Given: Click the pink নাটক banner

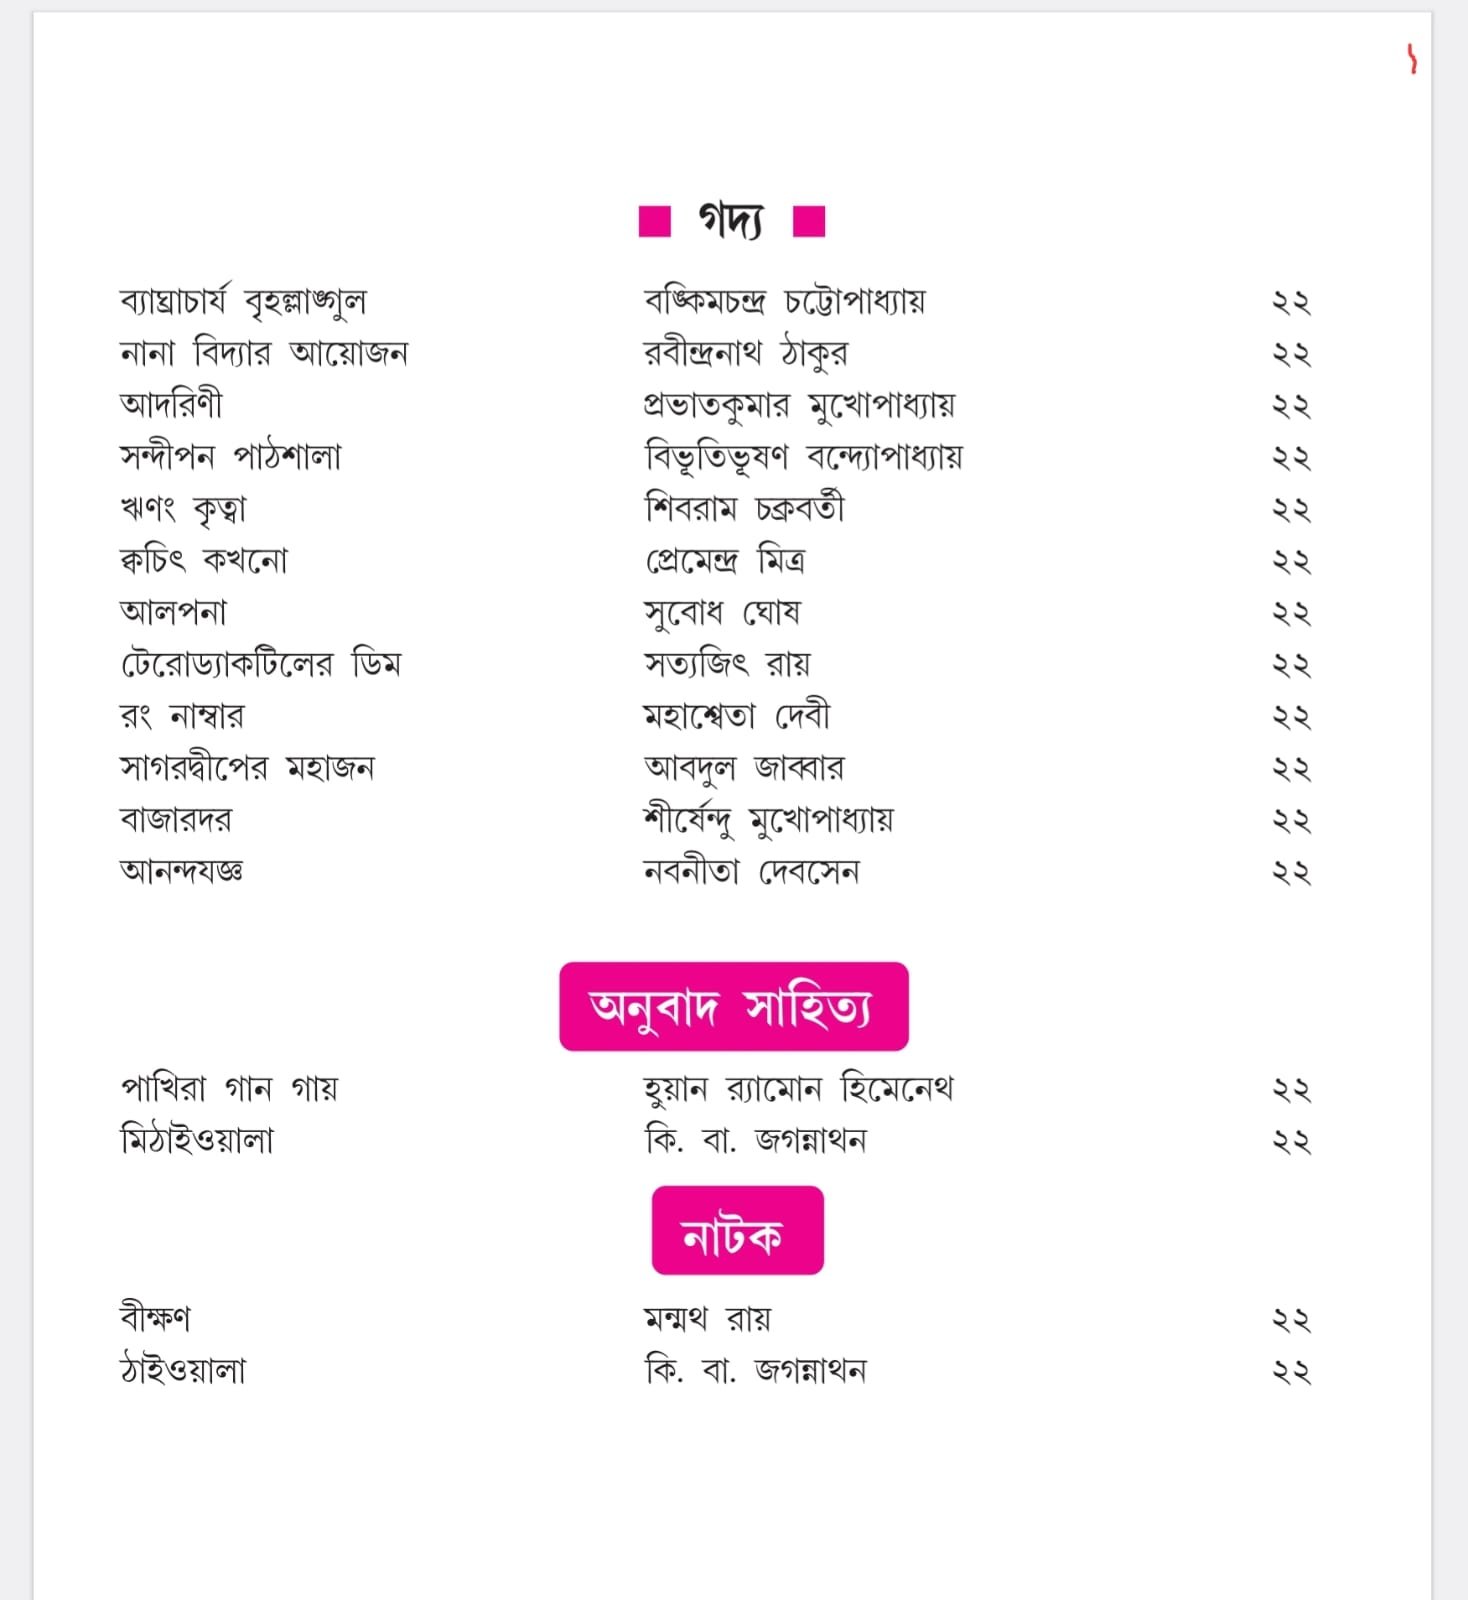Looking at the screenshot, I should [737, 1231].
